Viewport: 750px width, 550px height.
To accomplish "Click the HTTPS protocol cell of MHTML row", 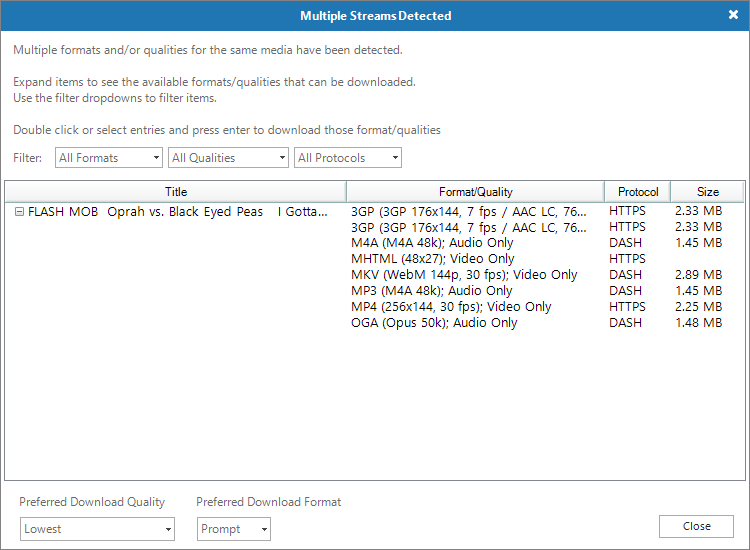I will coord(627,259).
